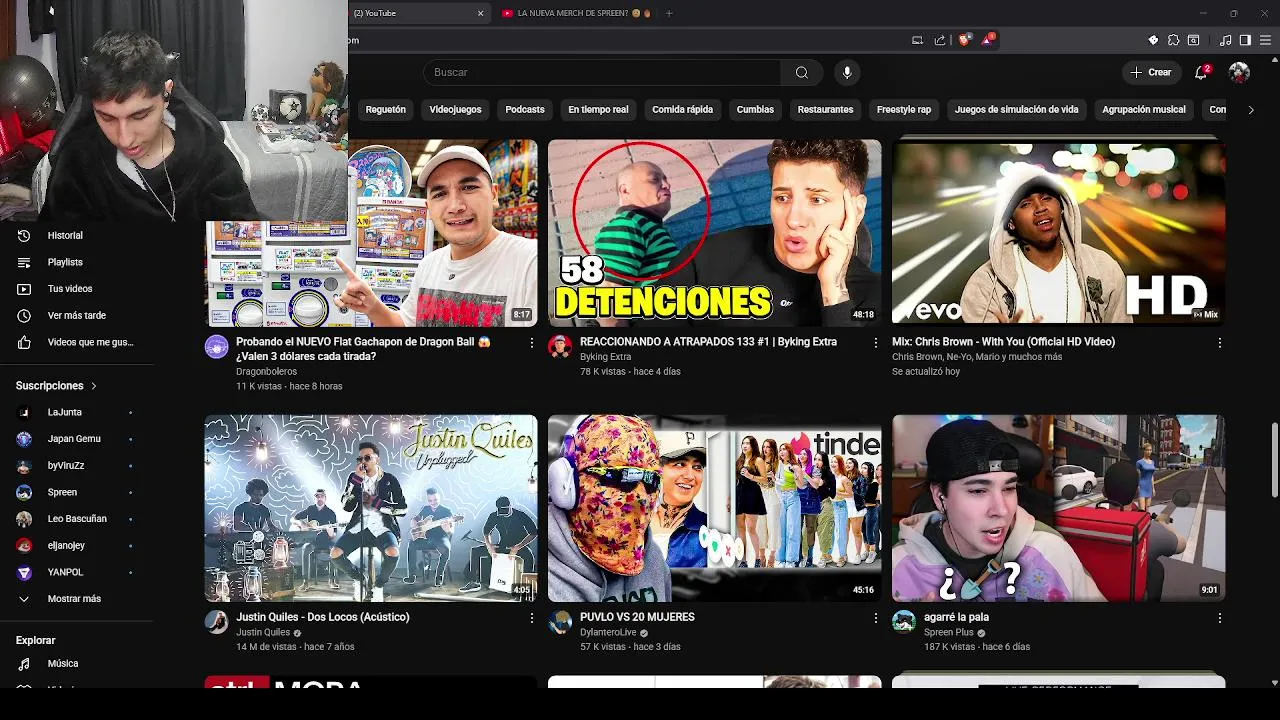This screenshot has width=1280, height=720.
Task: Open the browser media control music icon
Action: click(1226, 40)
